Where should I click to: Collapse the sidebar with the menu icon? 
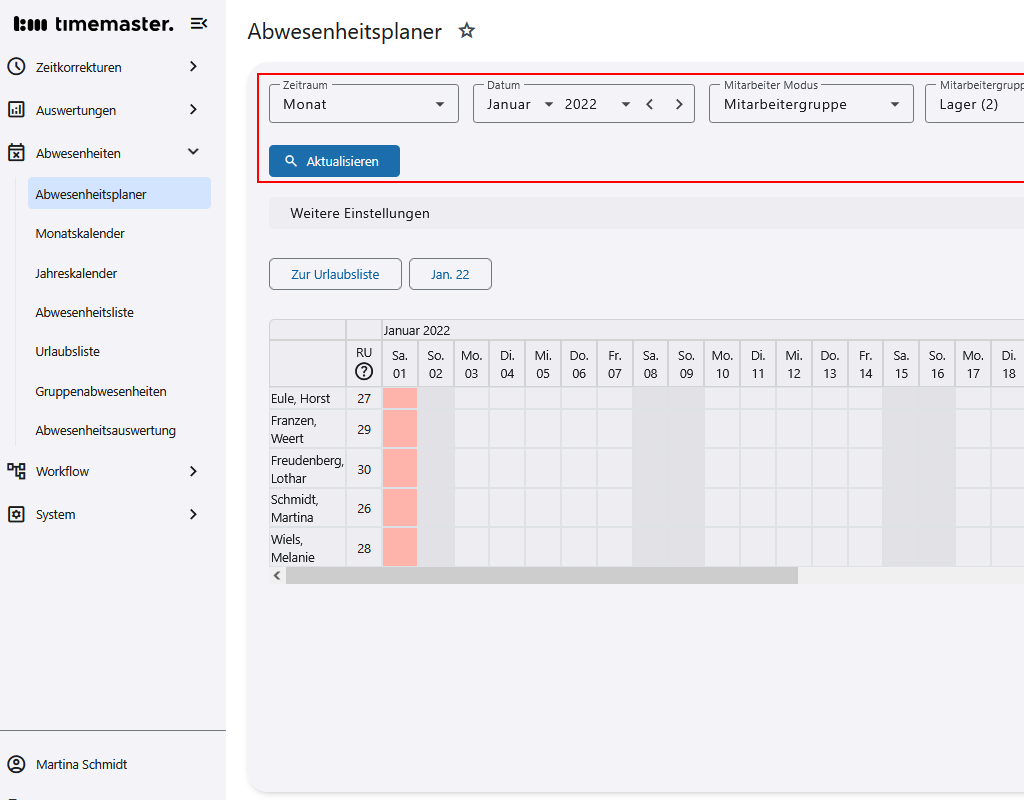pos(199,24)
